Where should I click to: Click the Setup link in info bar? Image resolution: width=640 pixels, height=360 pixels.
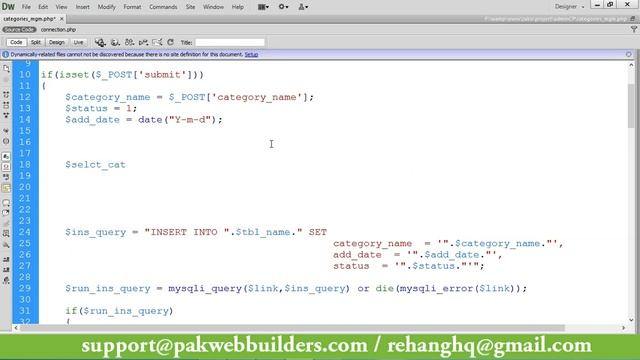251,54
